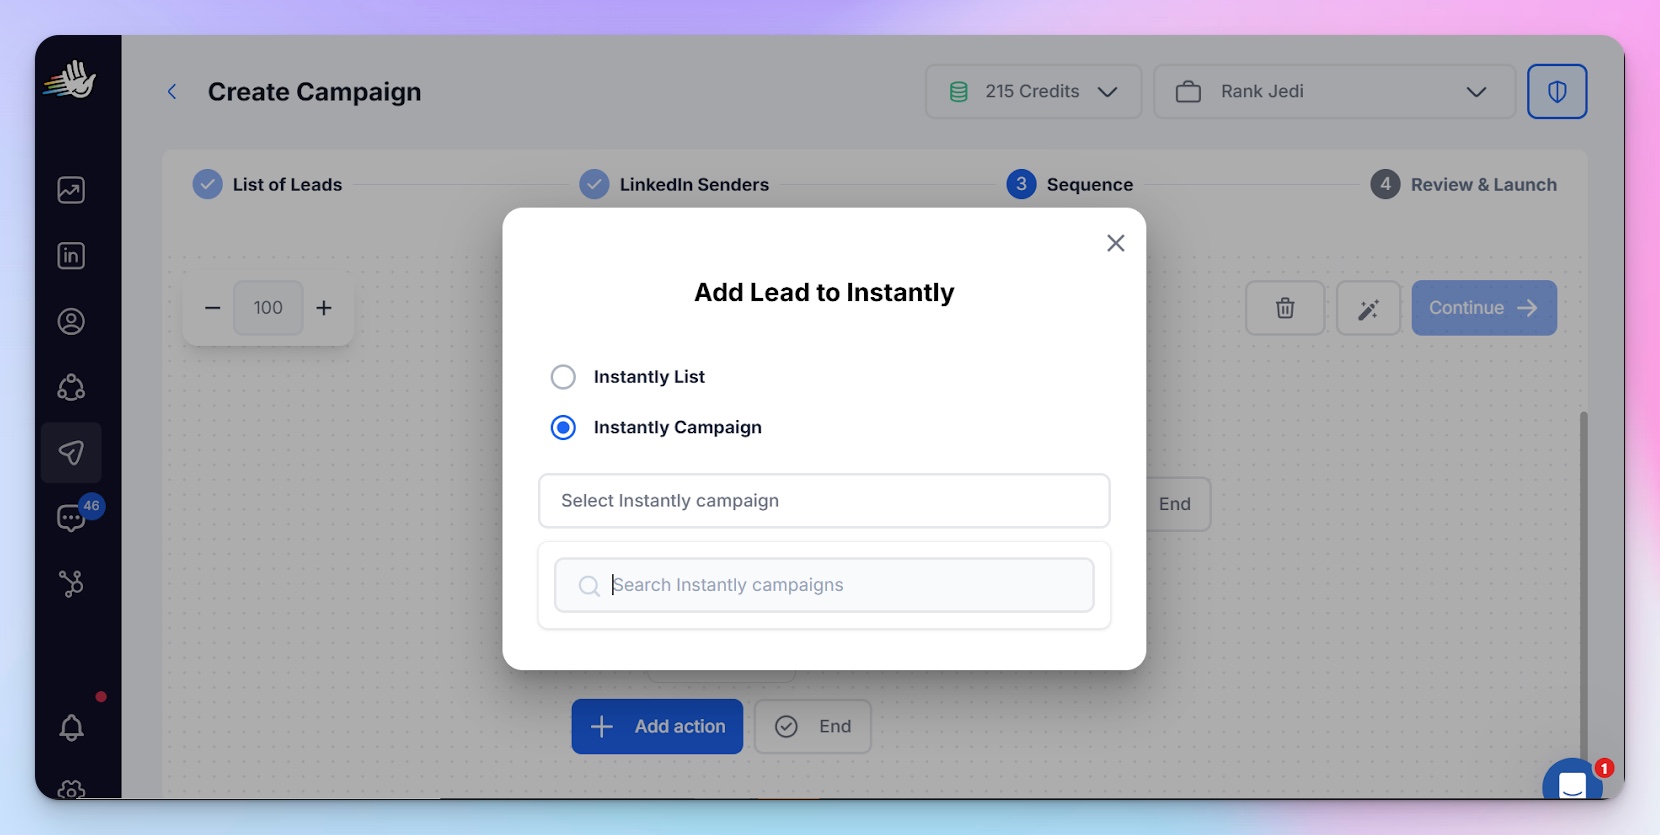Click the Continue button
1660x835 pixels.
pos(1484,308)
